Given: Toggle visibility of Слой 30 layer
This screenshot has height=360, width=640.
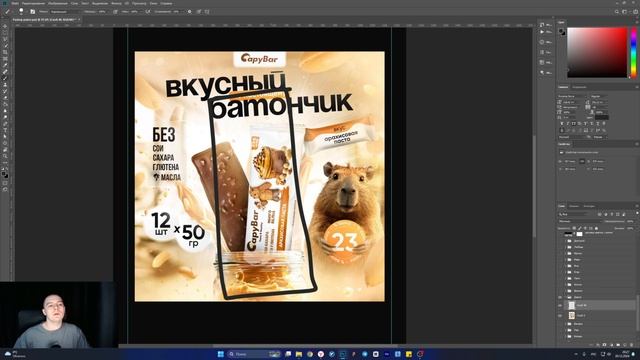Looking at the screenshot, I should (x=560, y=305).
